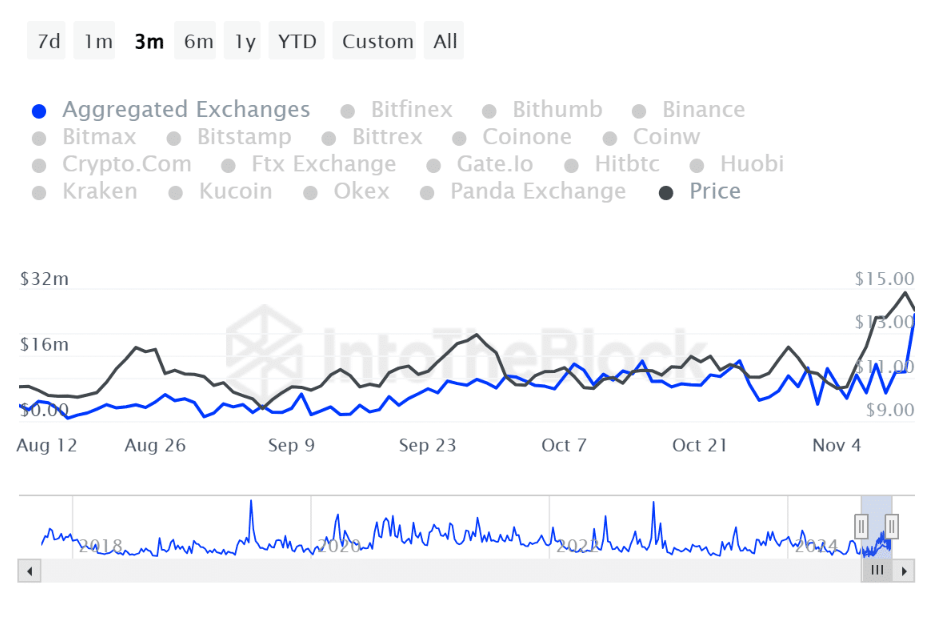Choose the 6m range button
The image size is (939, 620).
click(x=198, y=41)
